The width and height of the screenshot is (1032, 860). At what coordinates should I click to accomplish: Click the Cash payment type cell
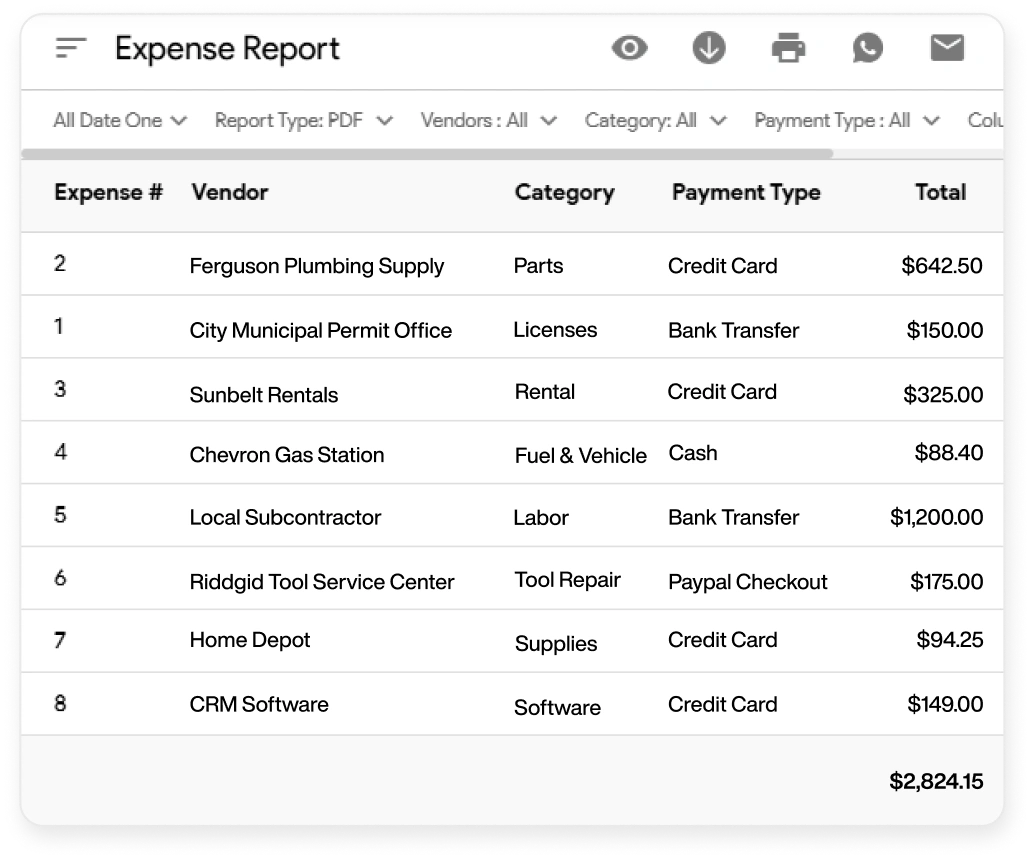point(692,453)
